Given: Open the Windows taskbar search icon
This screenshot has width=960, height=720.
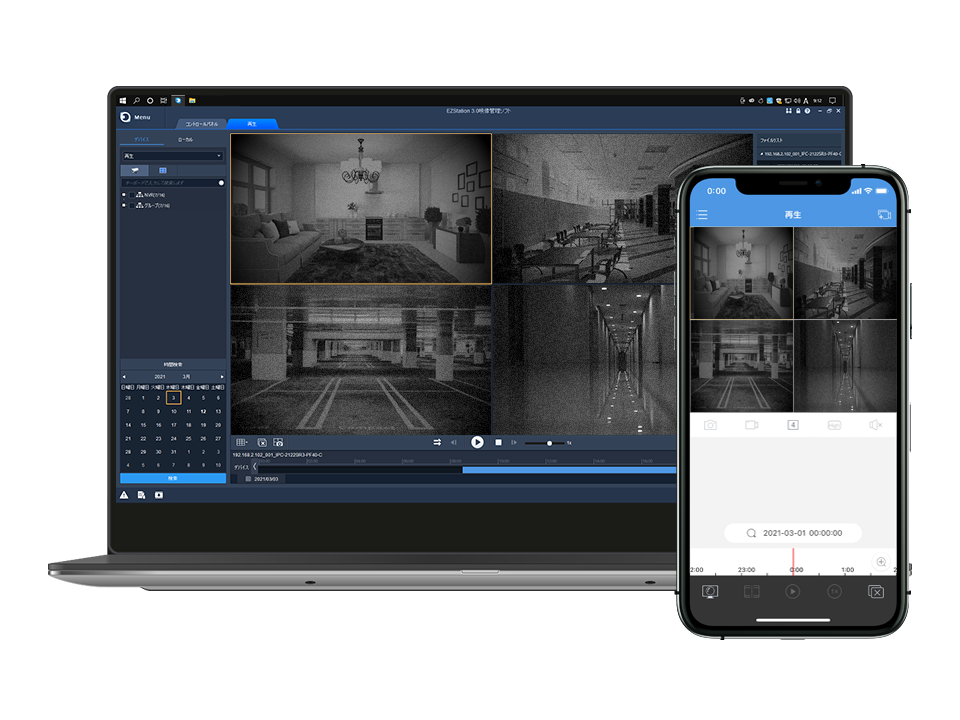Looking at the screenshot, I should 137,100.
